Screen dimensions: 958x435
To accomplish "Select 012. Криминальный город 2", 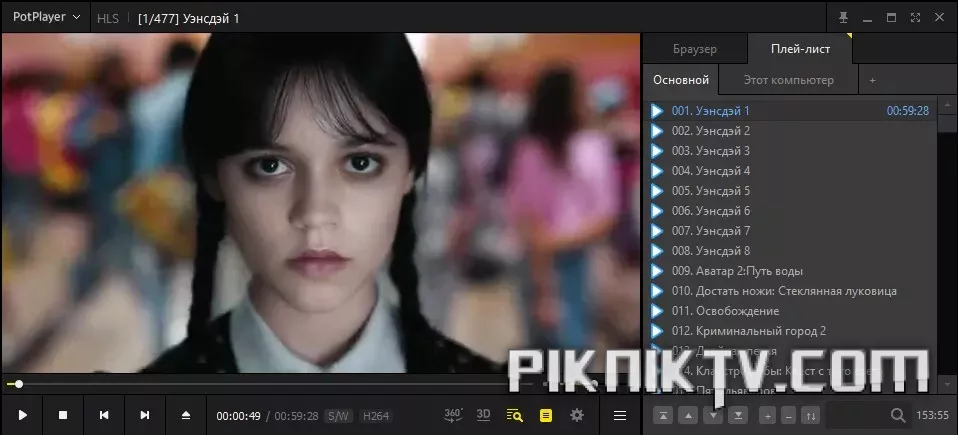I will tap(790, 331).
